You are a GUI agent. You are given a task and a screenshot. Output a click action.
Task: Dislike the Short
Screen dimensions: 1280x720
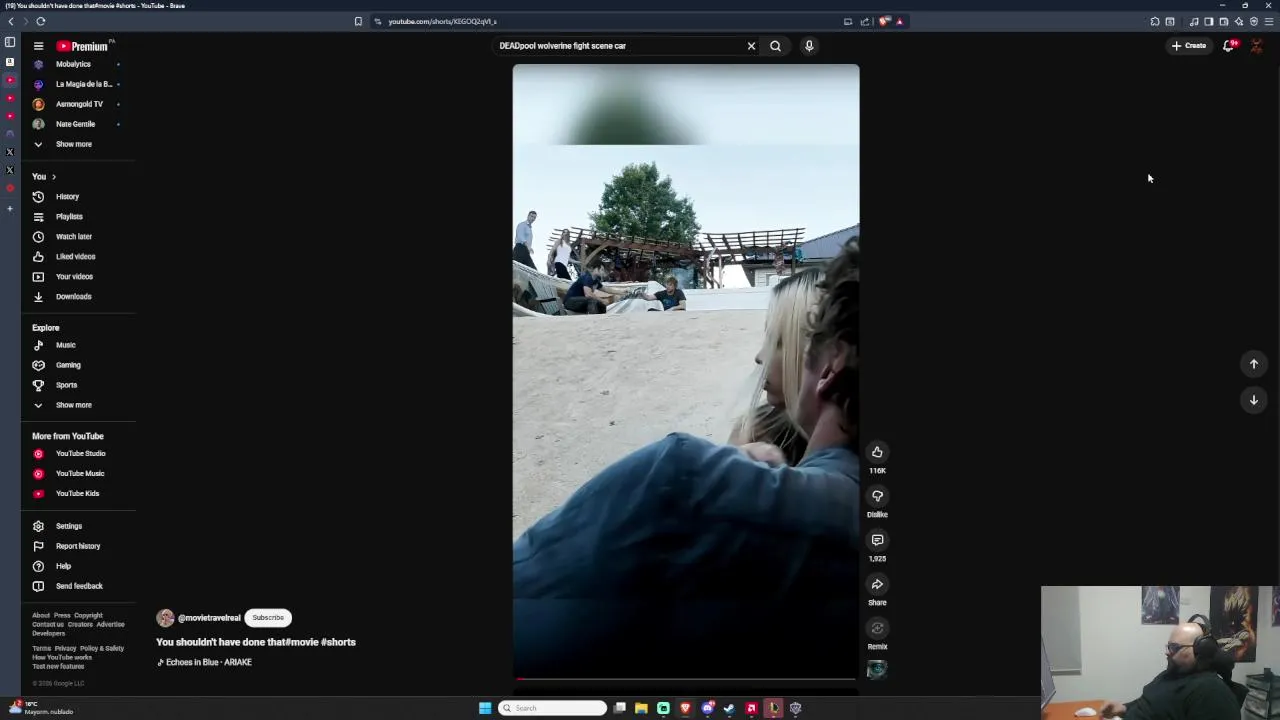tap(877, 496)
